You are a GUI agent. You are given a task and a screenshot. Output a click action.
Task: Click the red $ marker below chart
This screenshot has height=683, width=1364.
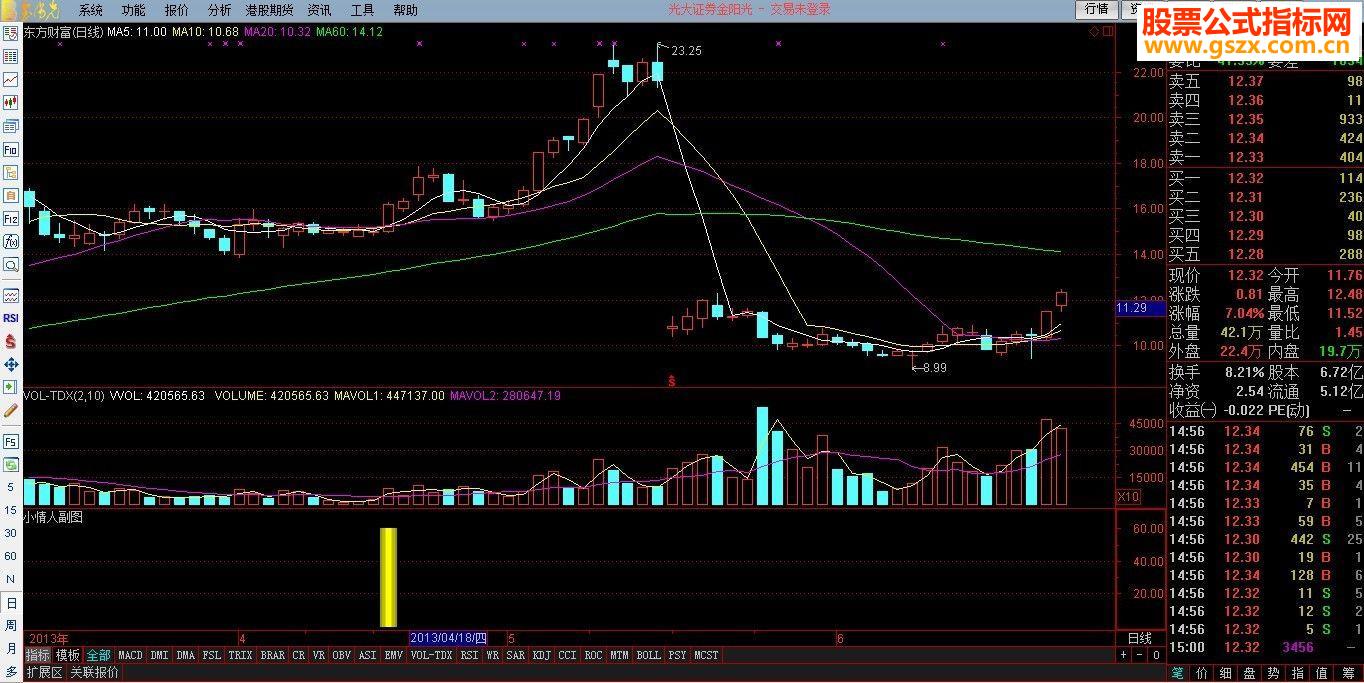coord(672,381)
